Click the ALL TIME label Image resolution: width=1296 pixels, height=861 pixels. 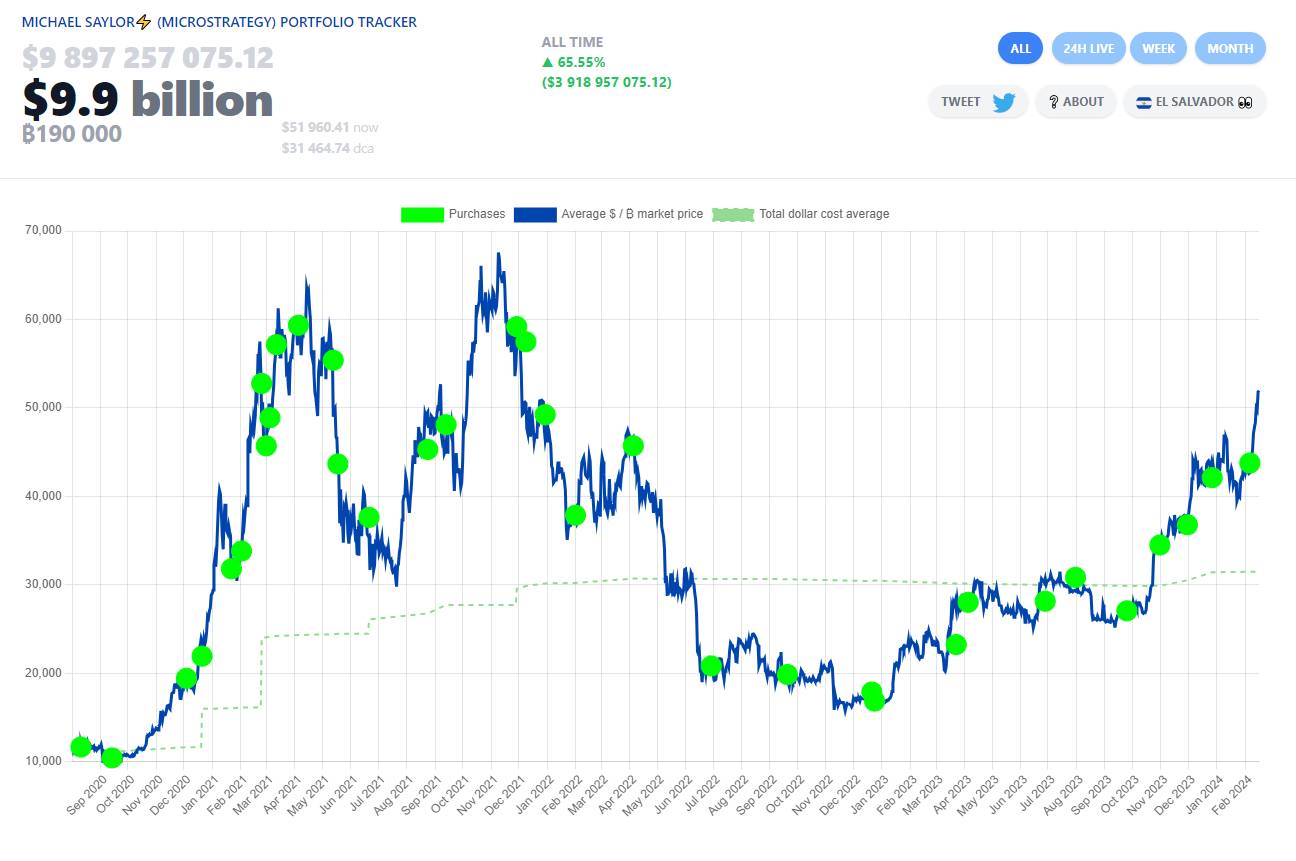click(572, 42)
